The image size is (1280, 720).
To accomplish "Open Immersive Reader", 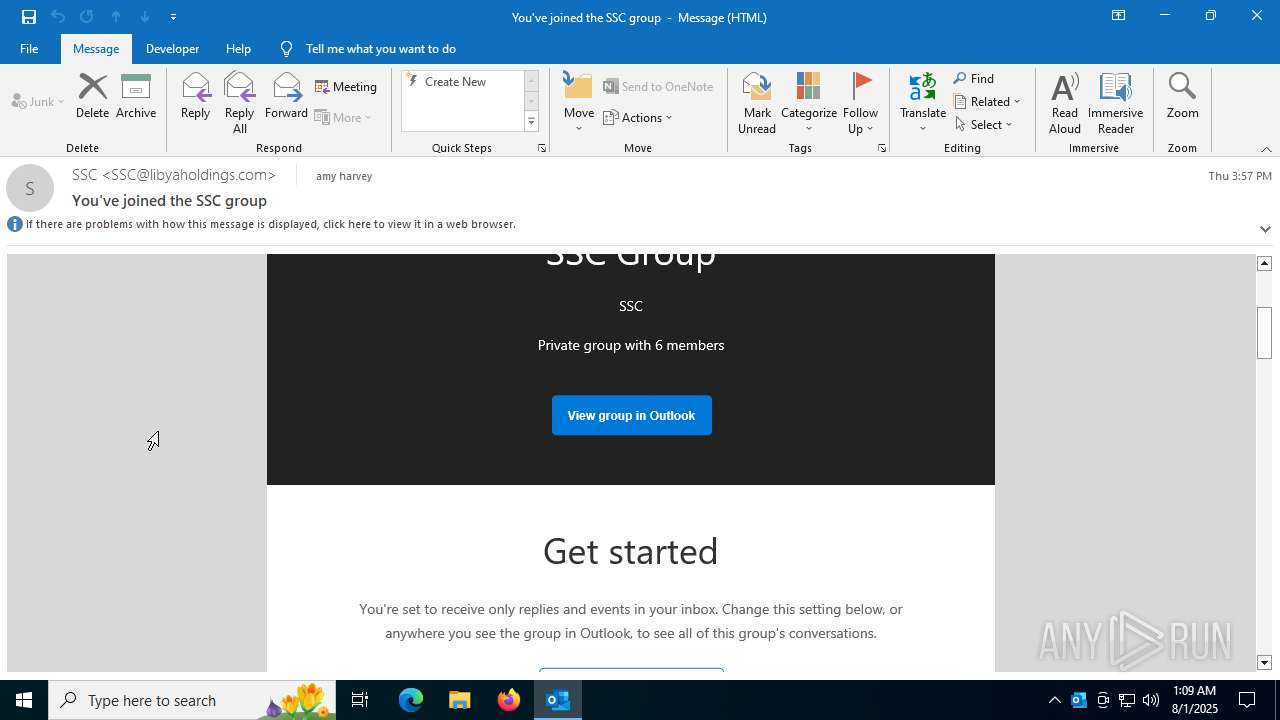I will pos(1115,103).
